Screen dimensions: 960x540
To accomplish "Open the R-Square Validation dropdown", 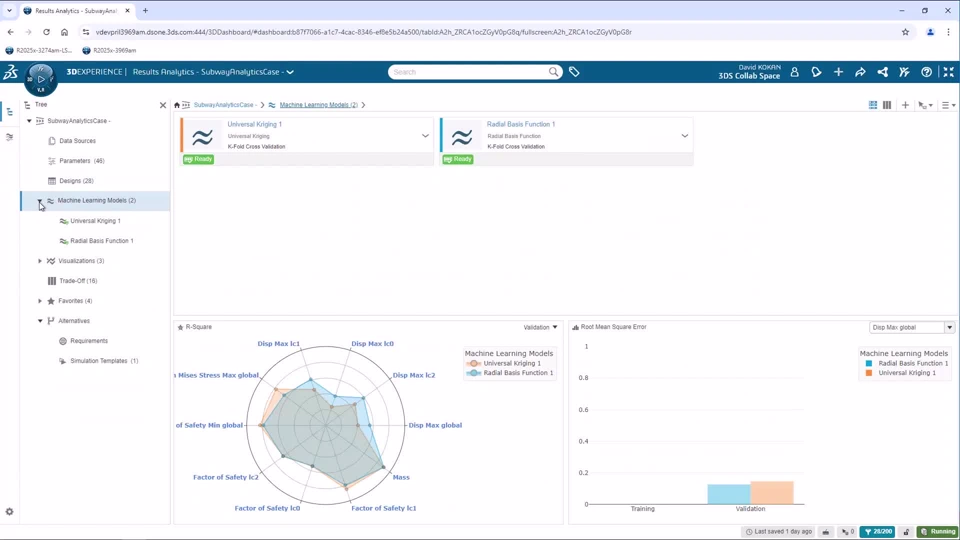I will point(540,328).
